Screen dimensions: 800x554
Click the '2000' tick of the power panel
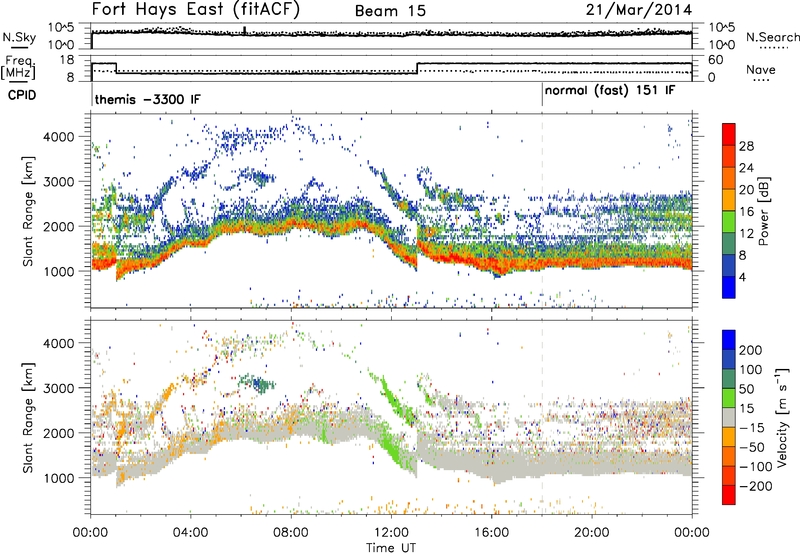[59, 226]
